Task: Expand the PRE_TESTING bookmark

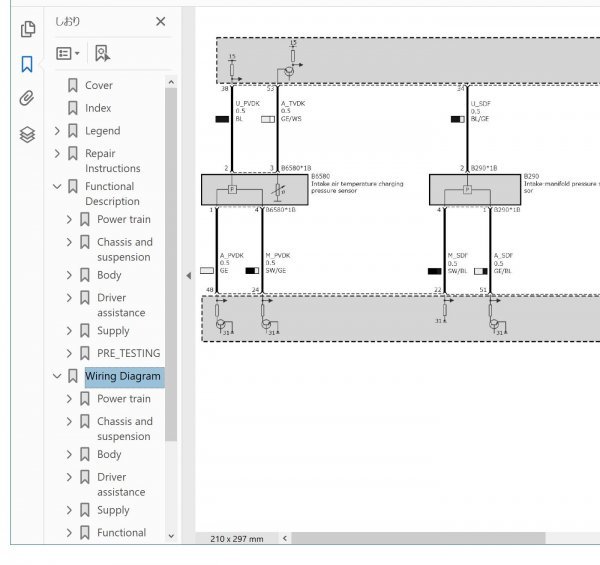Action: pyautogui.click(x=69, y=353)
